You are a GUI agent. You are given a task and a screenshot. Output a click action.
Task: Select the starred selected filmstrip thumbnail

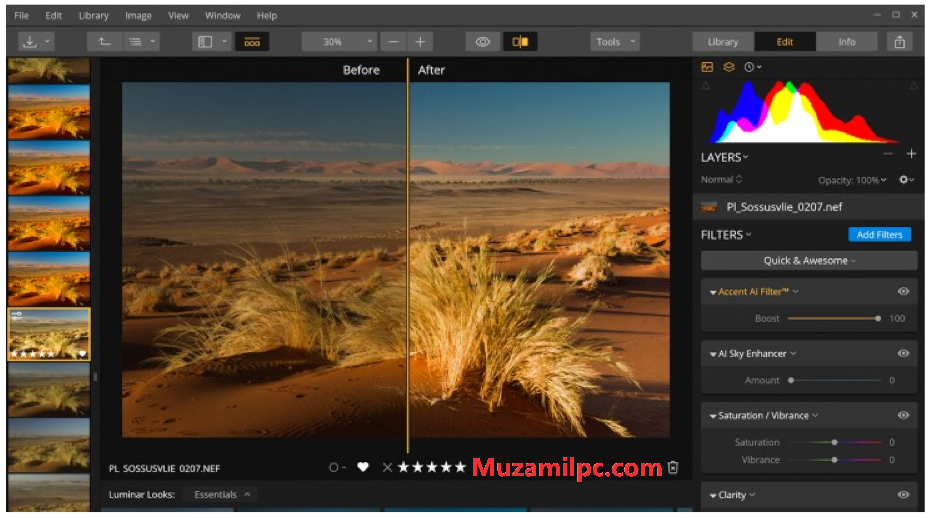click(49, 334)
